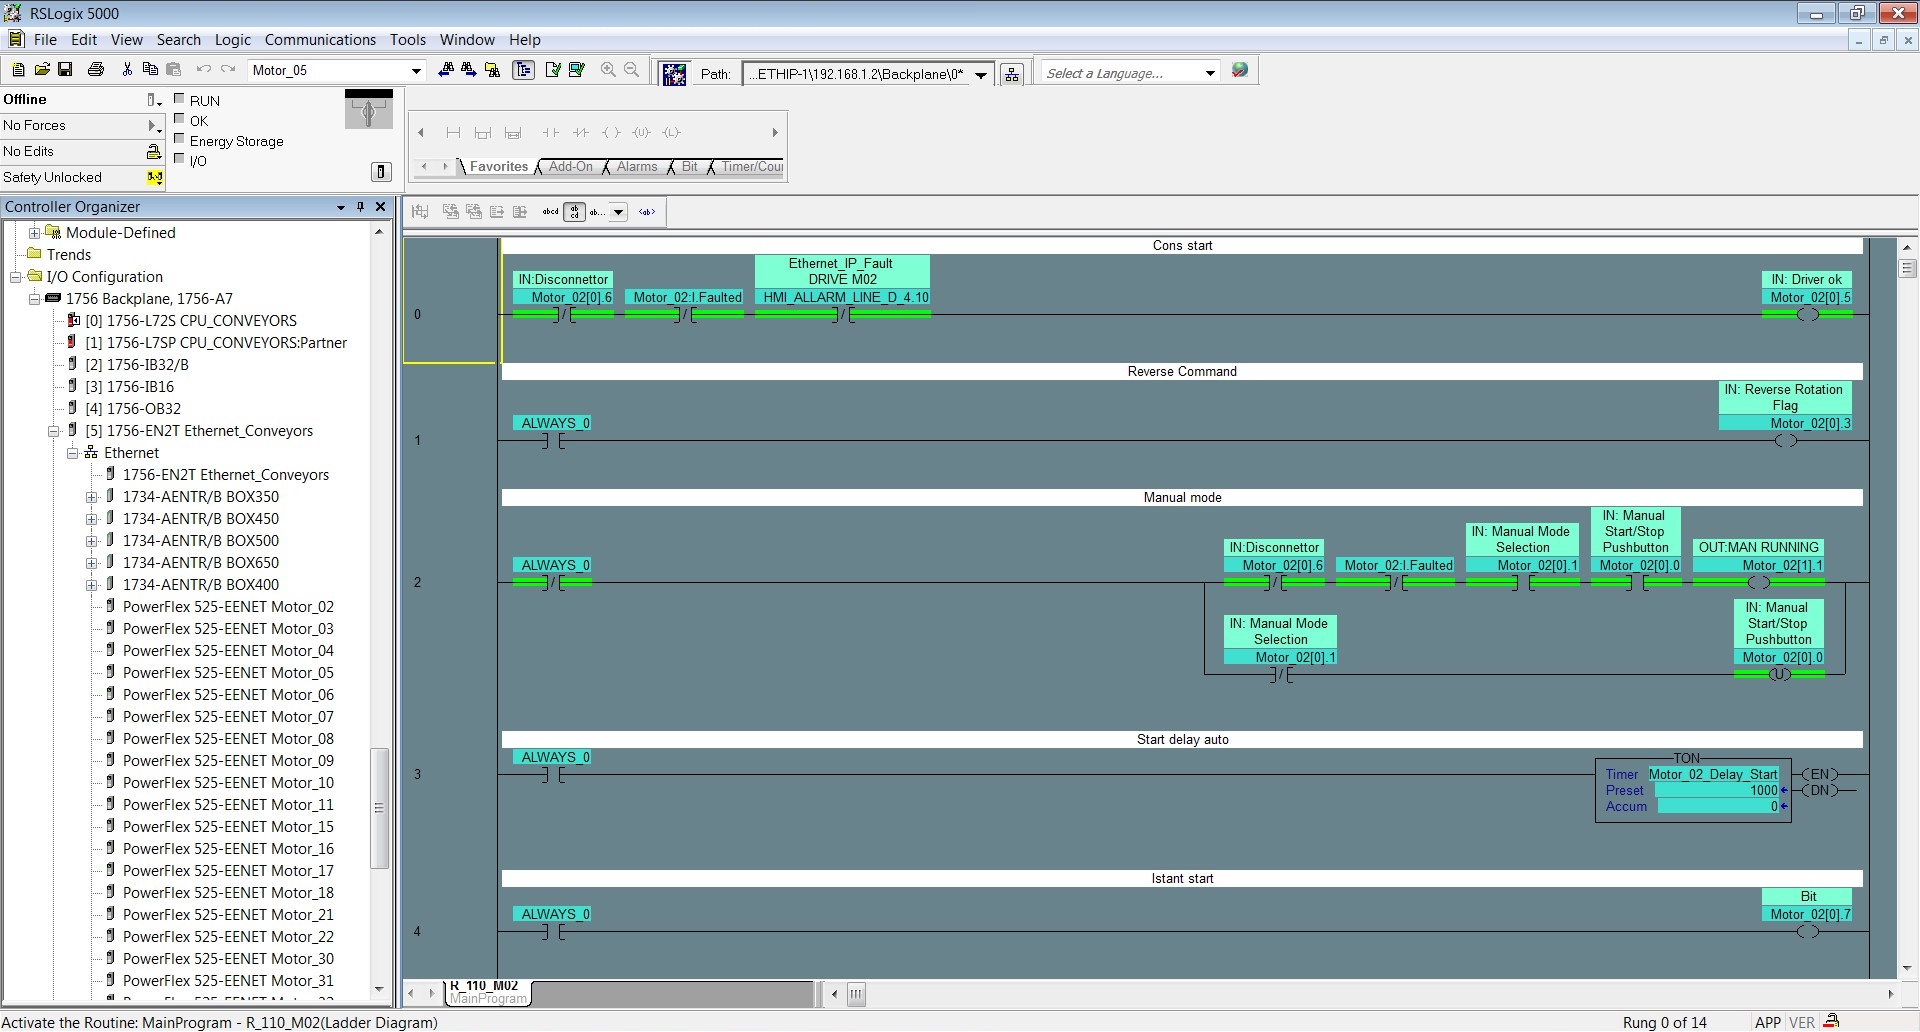The height and width of the screenshot is (1032, 1920).
Task: Click the Verify Controller icon
Action: click(x=576, y=70)
